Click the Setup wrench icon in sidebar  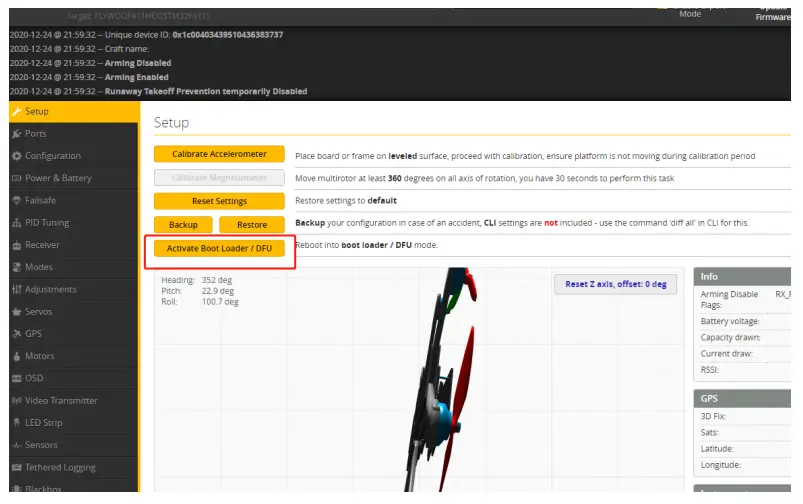(x=16, y=112)
